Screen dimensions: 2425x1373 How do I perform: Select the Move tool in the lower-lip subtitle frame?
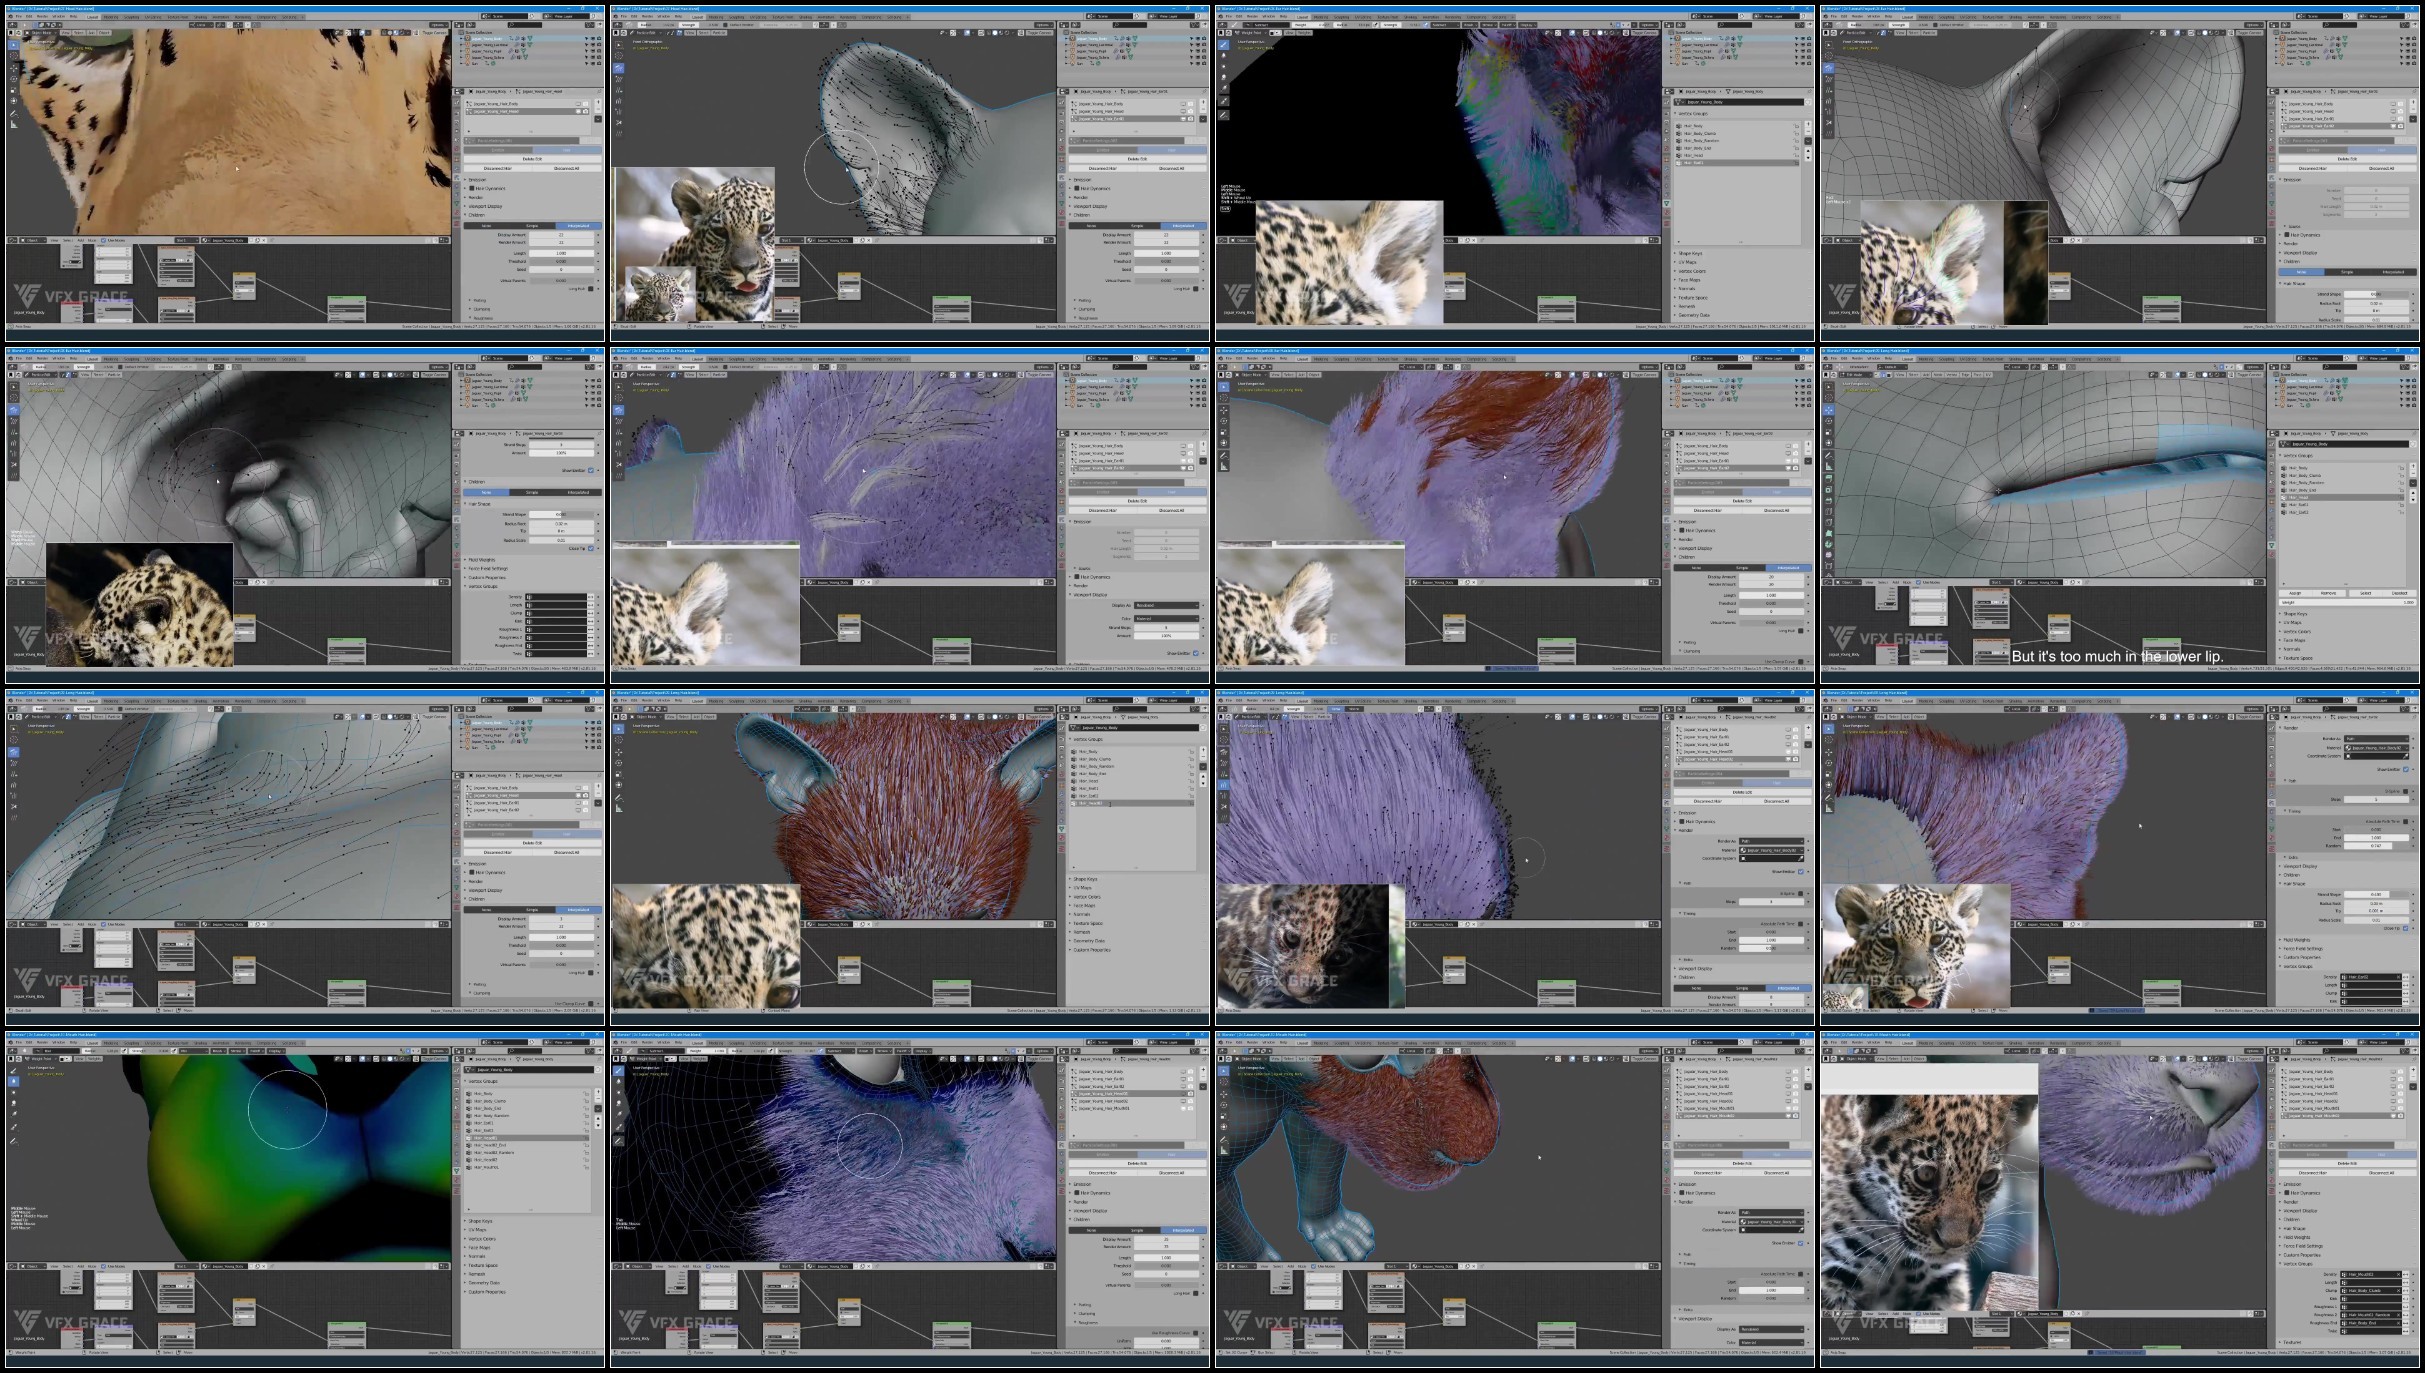click(x=1828, y=410)
